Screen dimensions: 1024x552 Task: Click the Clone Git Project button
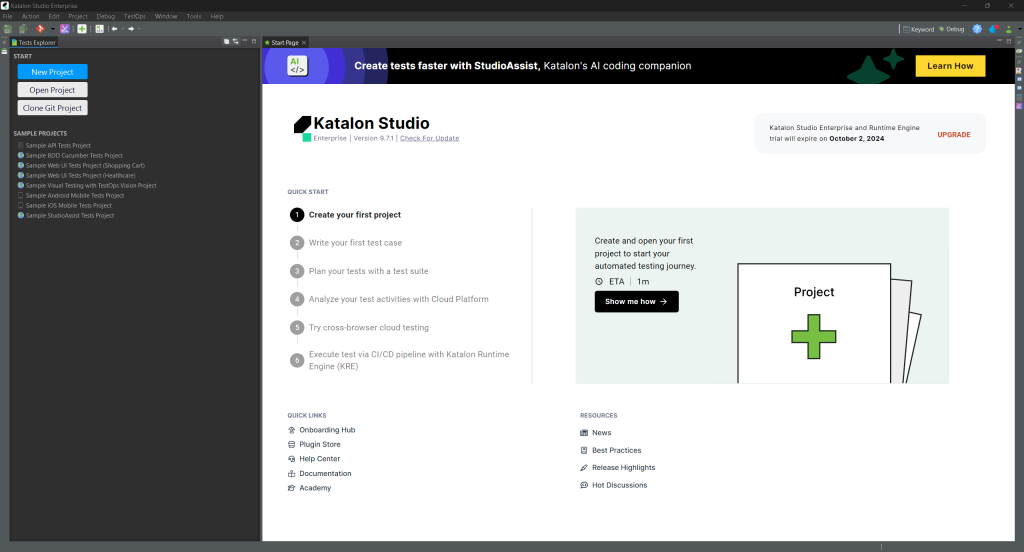tap(52, 108)
